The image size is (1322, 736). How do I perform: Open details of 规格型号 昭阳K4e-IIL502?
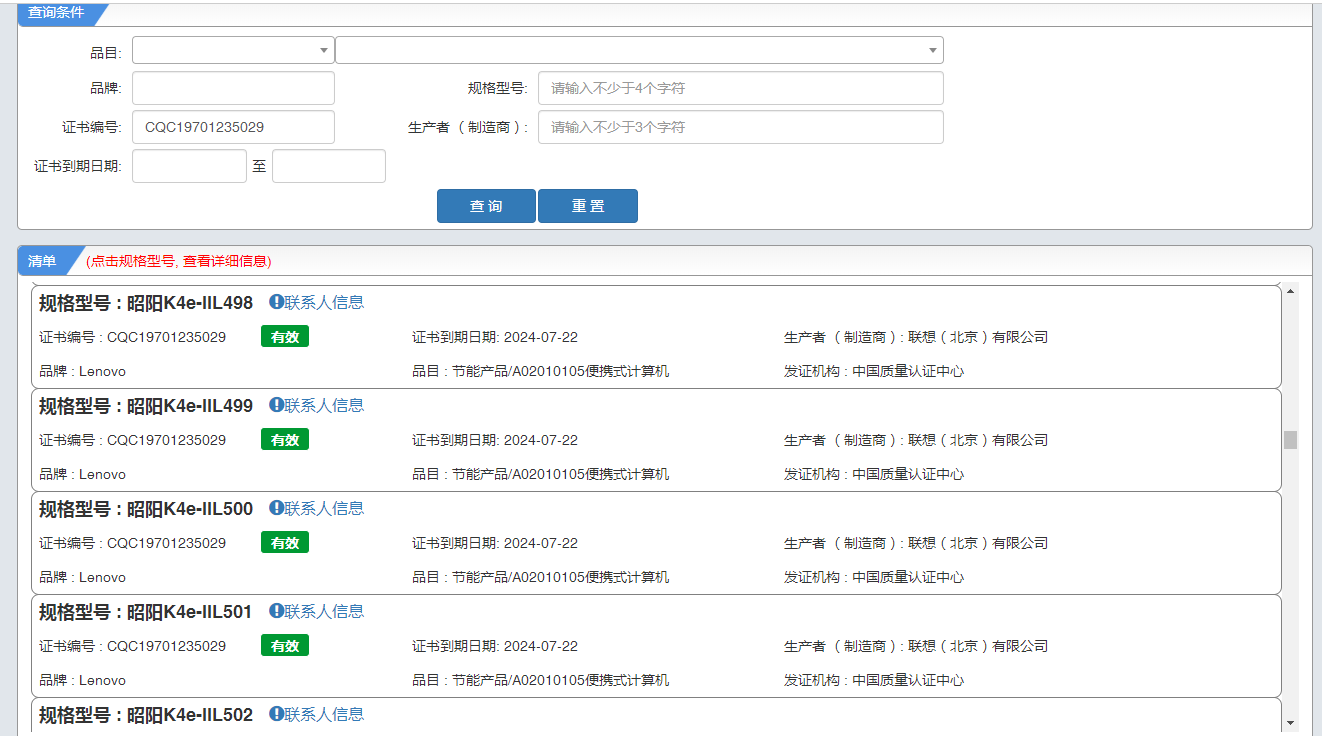[x=146, y=714]
